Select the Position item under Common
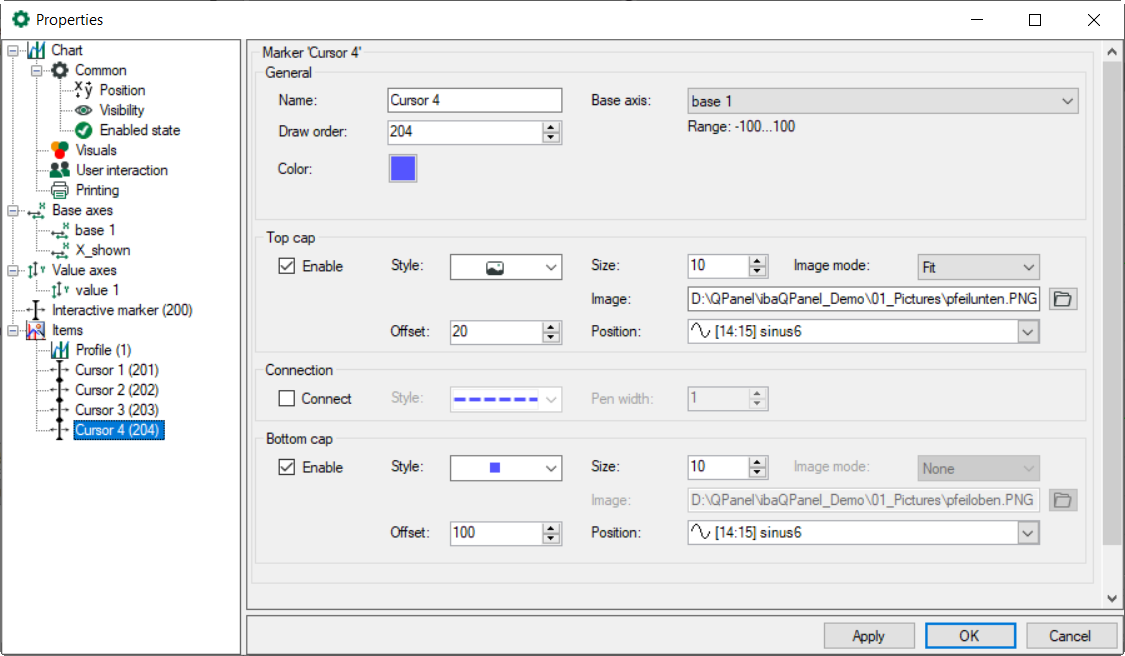This screenshot has height=656, width=1125. [122, 90]
